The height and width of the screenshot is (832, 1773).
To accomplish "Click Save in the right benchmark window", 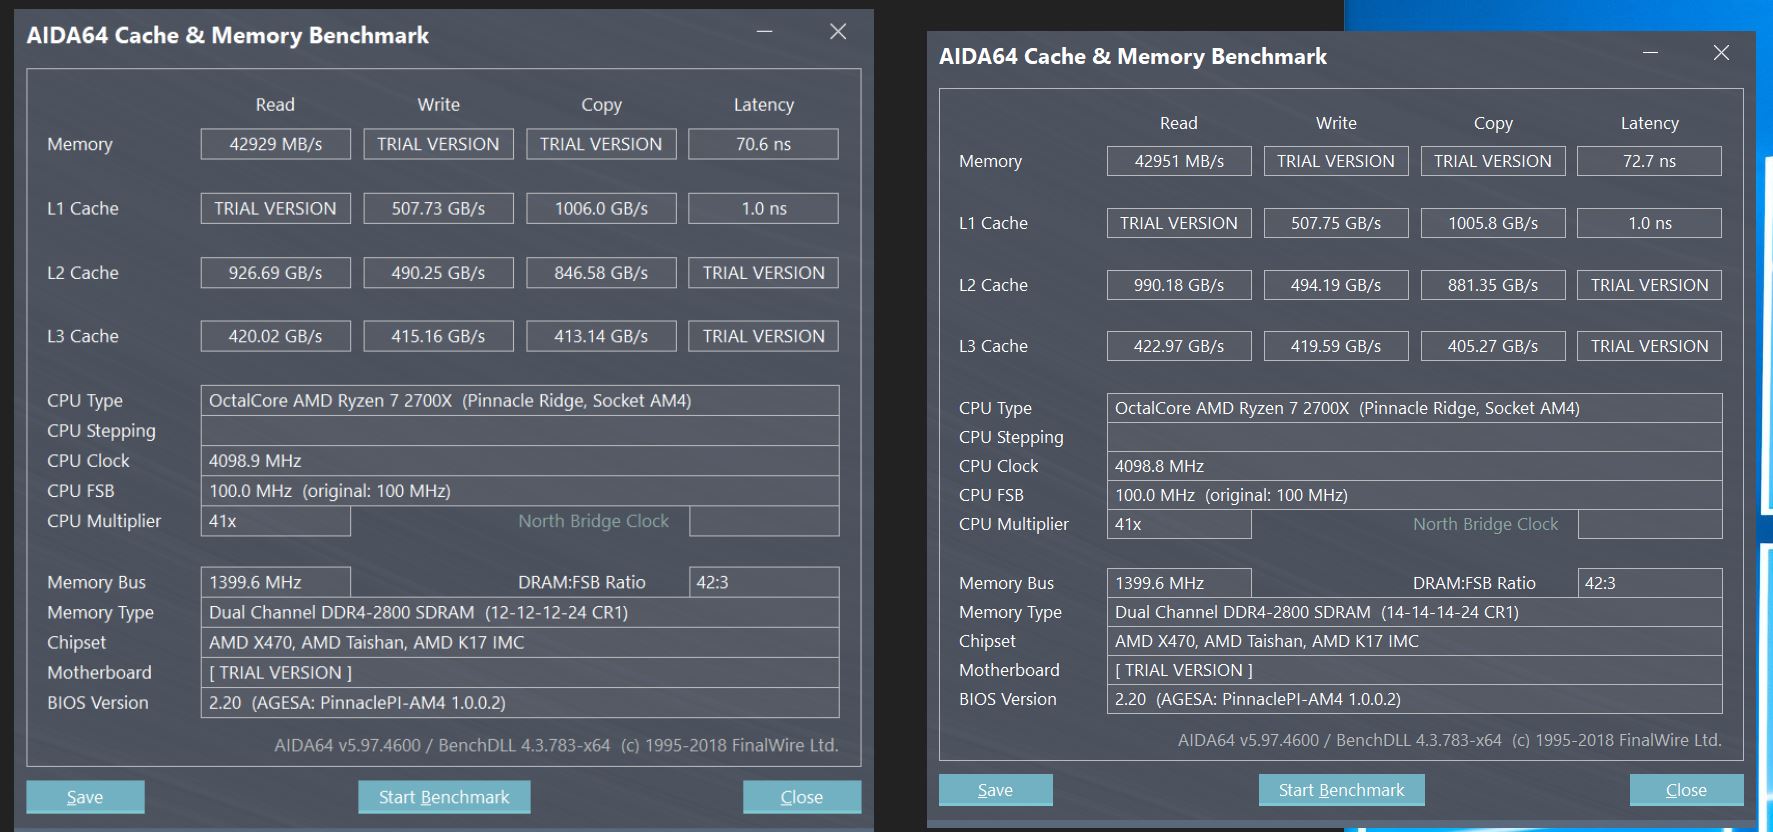I will pyautogui.click(x=995, y=790).
